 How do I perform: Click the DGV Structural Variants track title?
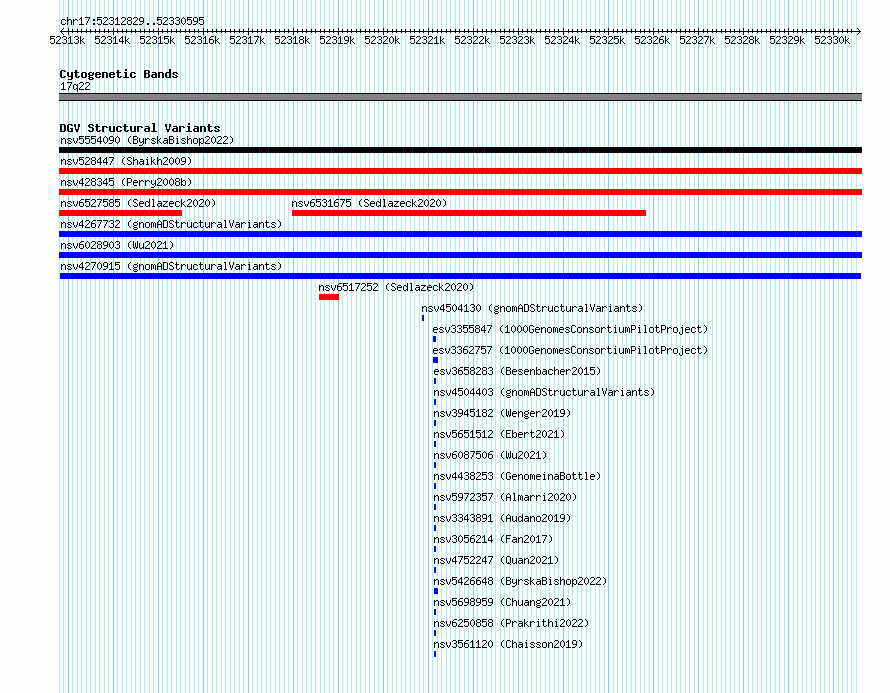pyautogui.click(x=140, y=128)
